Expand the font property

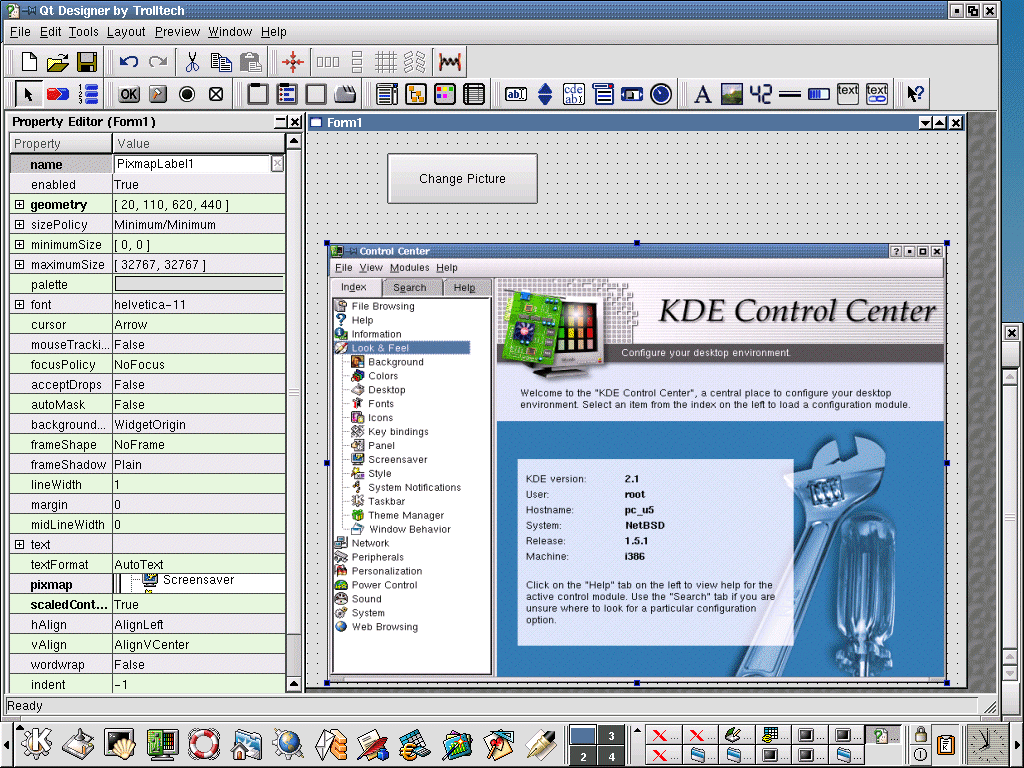20,304
